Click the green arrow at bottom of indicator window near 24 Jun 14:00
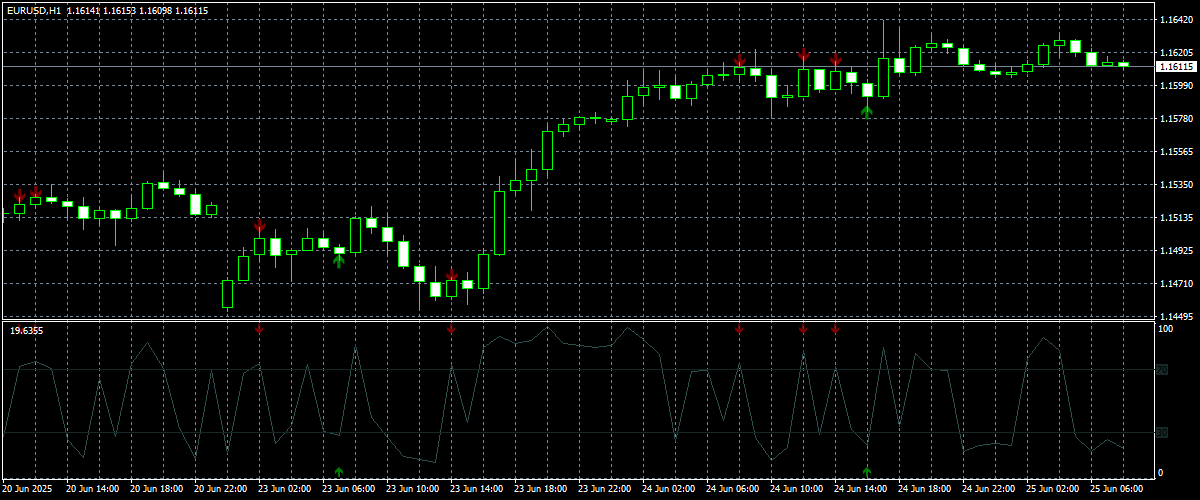 (x=867, y=470)
